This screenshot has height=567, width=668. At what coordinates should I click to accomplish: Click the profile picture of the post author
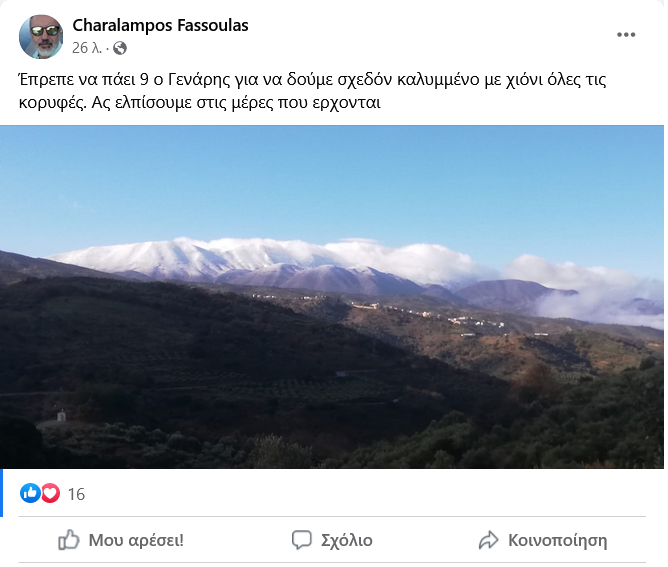tap(41, 37)
